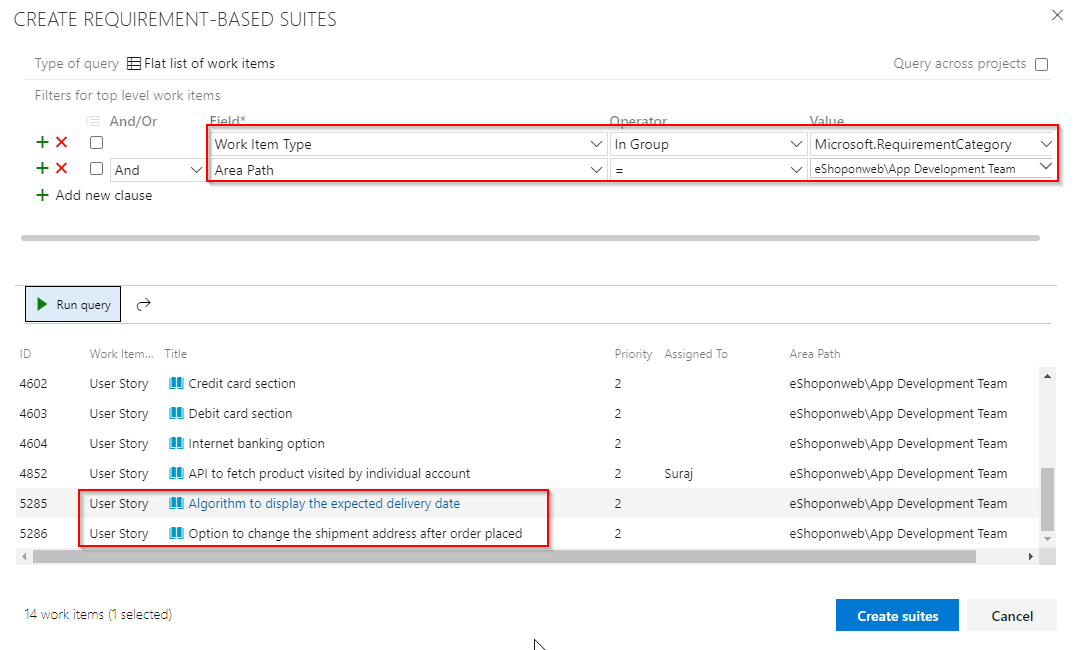Tick the checkbox on the Area Path row
Viewport: 1079px width, 650px height.
[96, 169]
